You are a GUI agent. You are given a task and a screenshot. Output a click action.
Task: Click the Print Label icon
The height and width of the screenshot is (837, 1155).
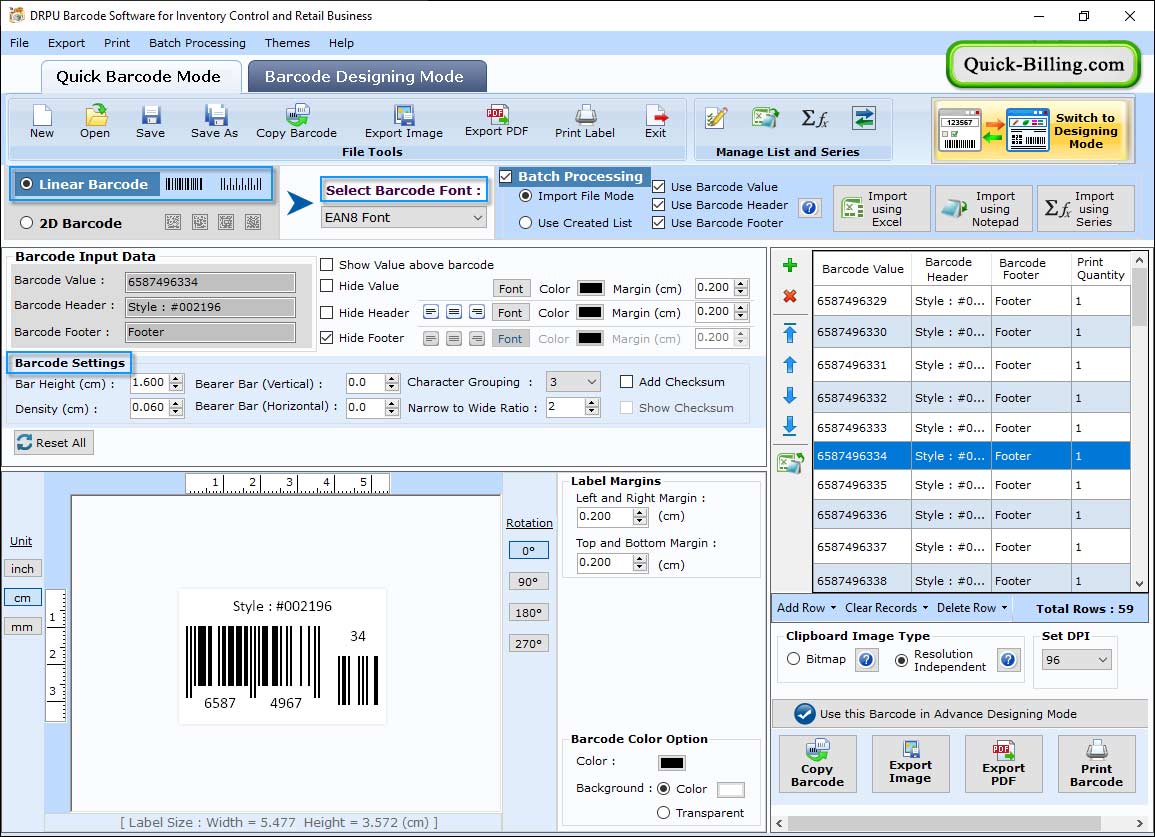pyautogui.click(x=585, y=122)
